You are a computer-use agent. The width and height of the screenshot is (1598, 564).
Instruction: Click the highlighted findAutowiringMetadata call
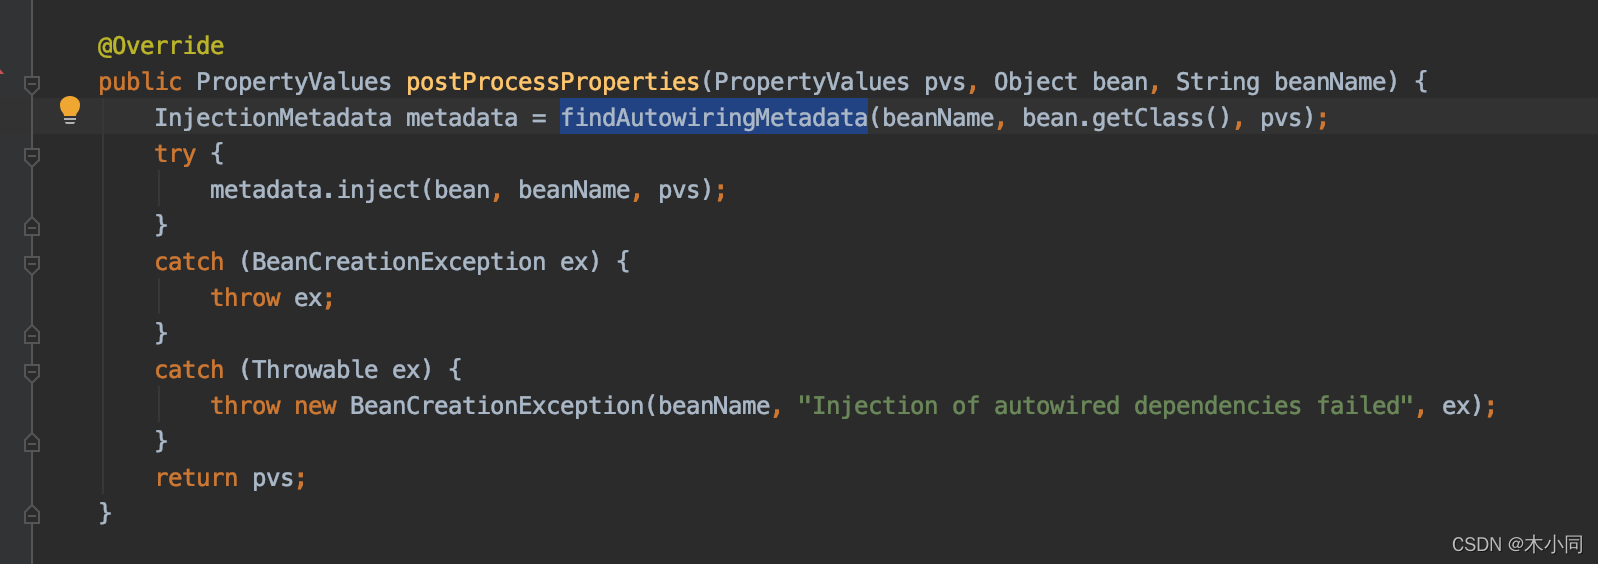pyautogui.click(x=714, y=118)
